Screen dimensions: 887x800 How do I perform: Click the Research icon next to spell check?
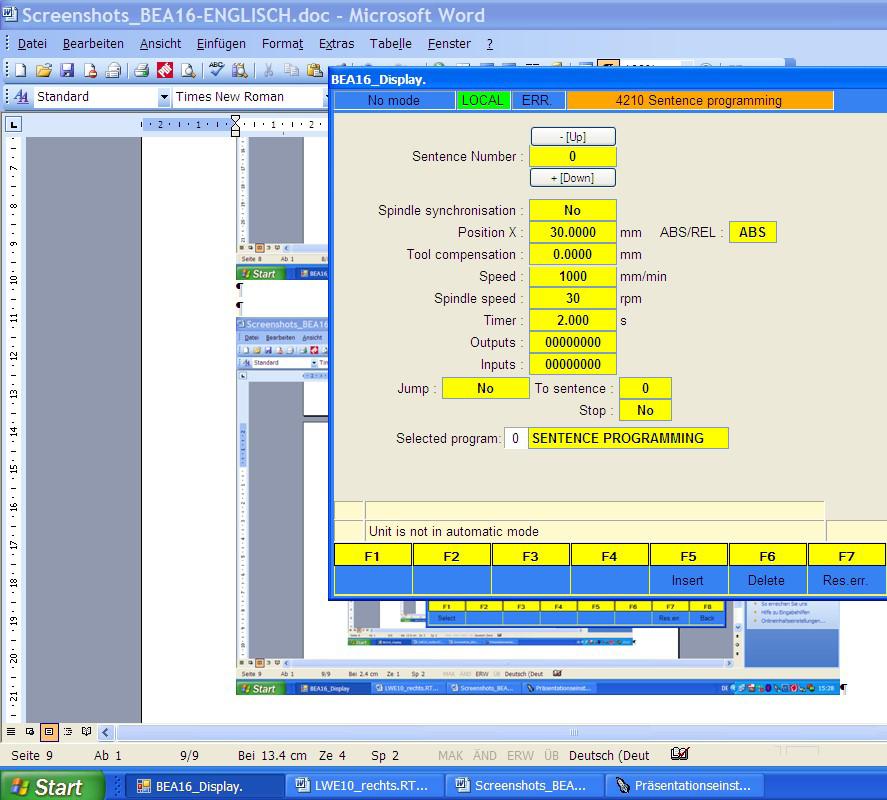pyautogui.click(x=239, y=70)
